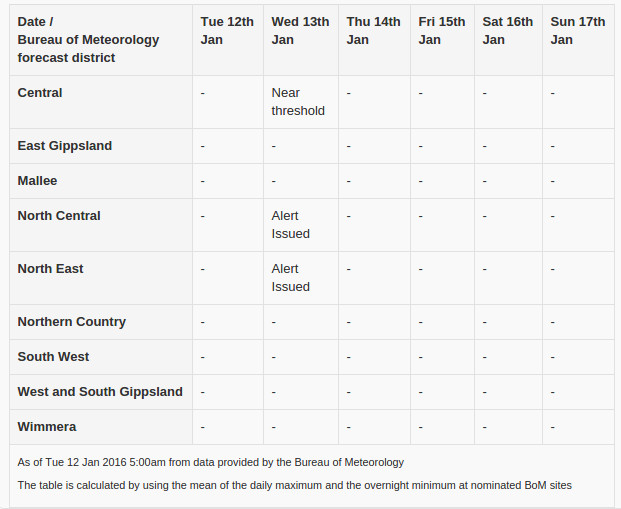
Task: Select the Wed 13th Jan column header
Action: (x=300, y=31)
